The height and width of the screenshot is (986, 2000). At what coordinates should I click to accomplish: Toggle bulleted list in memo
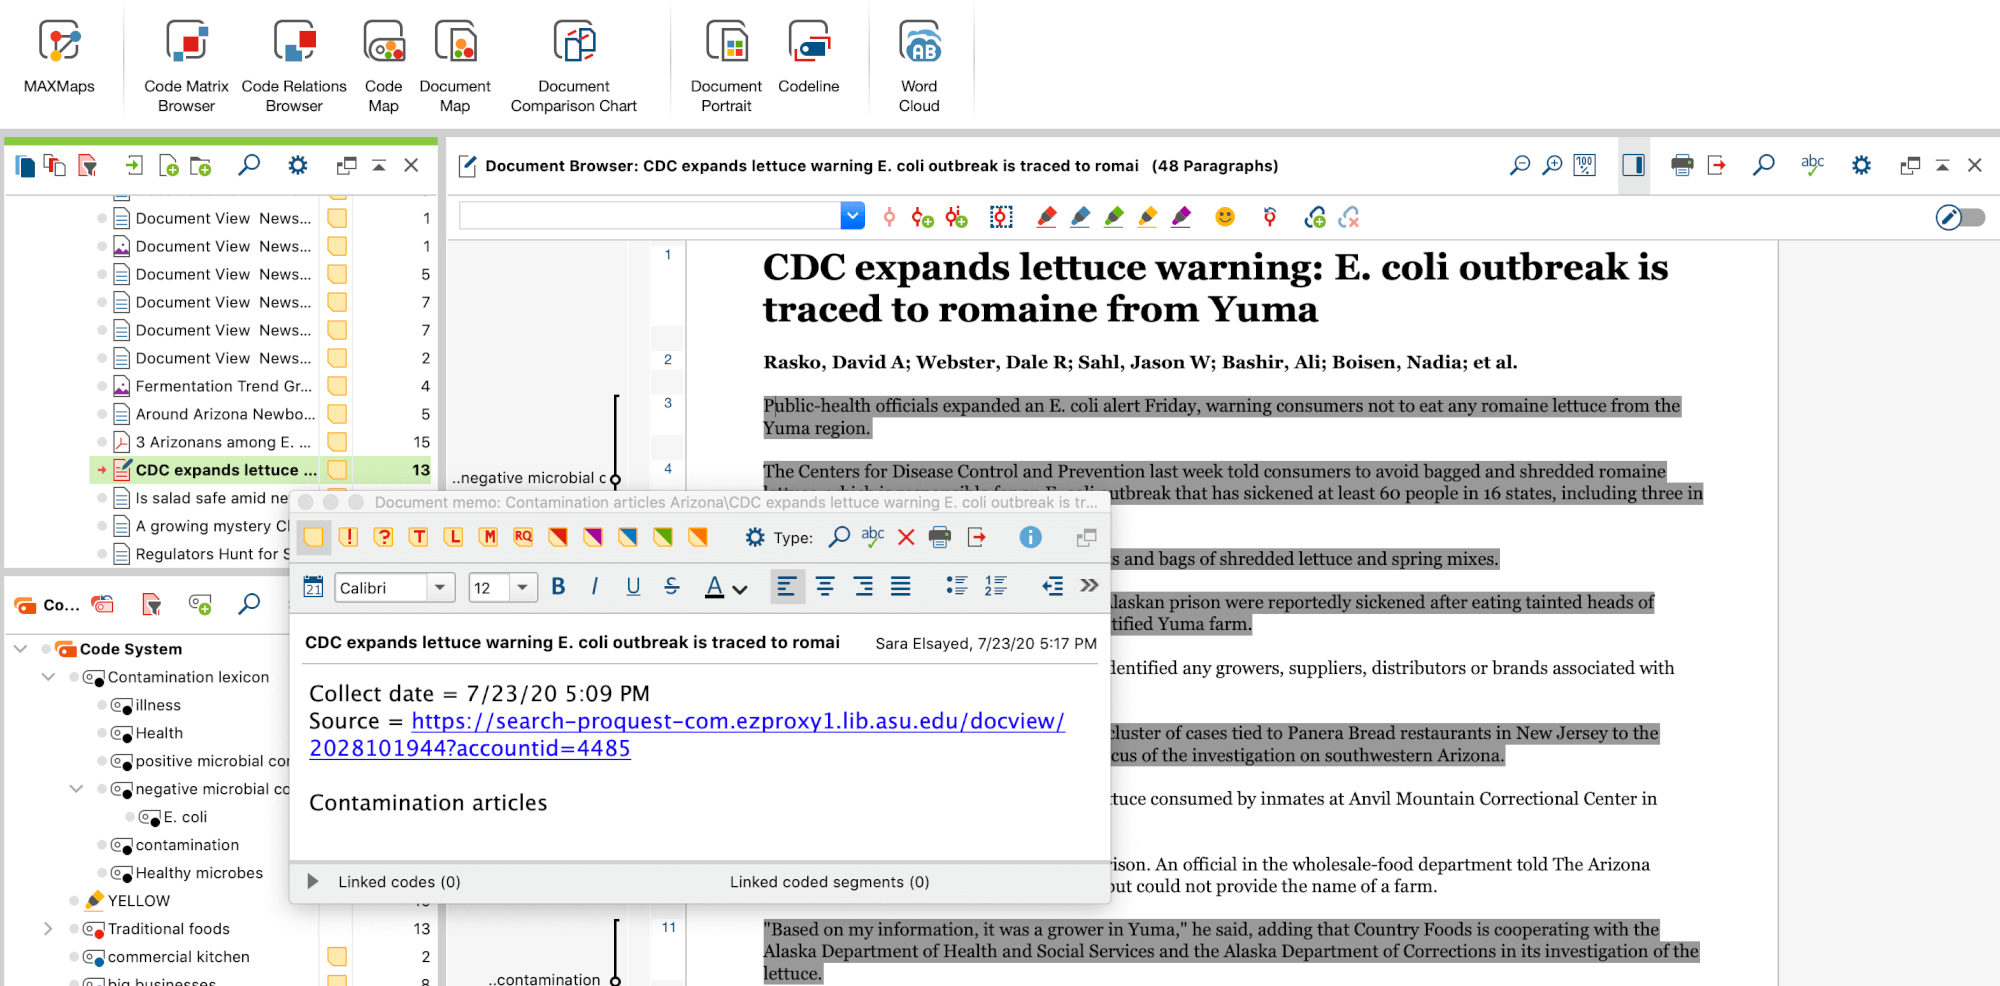957,587
